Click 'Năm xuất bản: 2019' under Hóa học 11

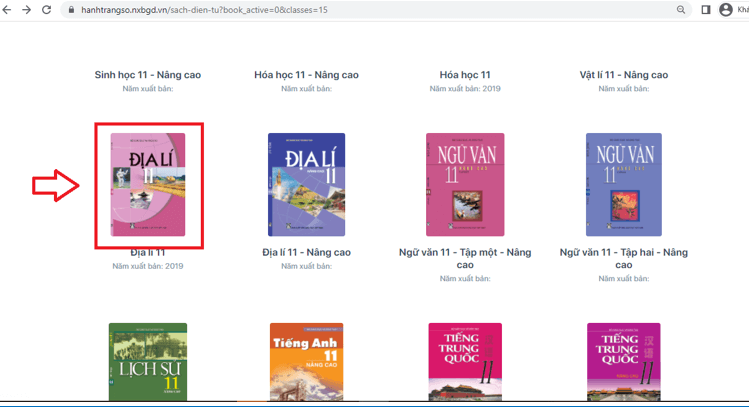tap(465, 89)
